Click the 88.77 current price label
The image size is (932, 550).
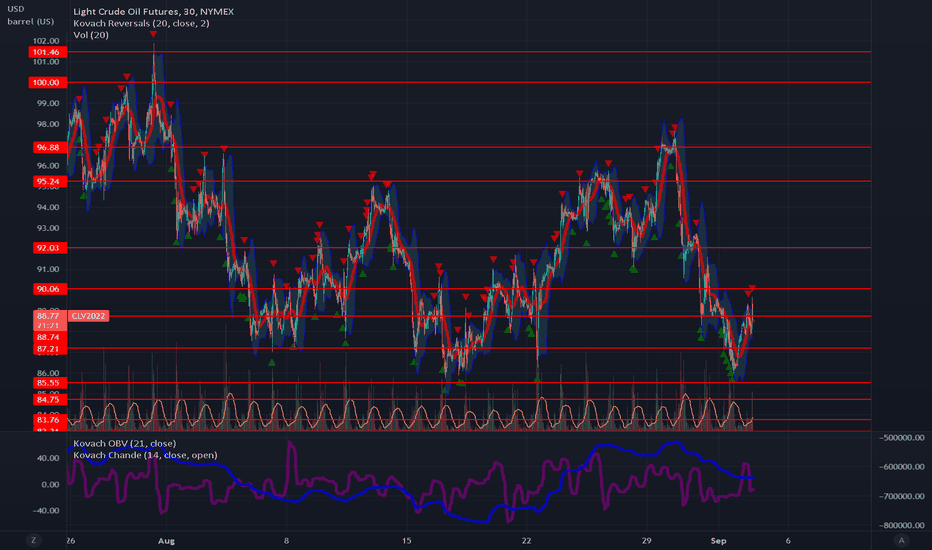coord(48,316)
